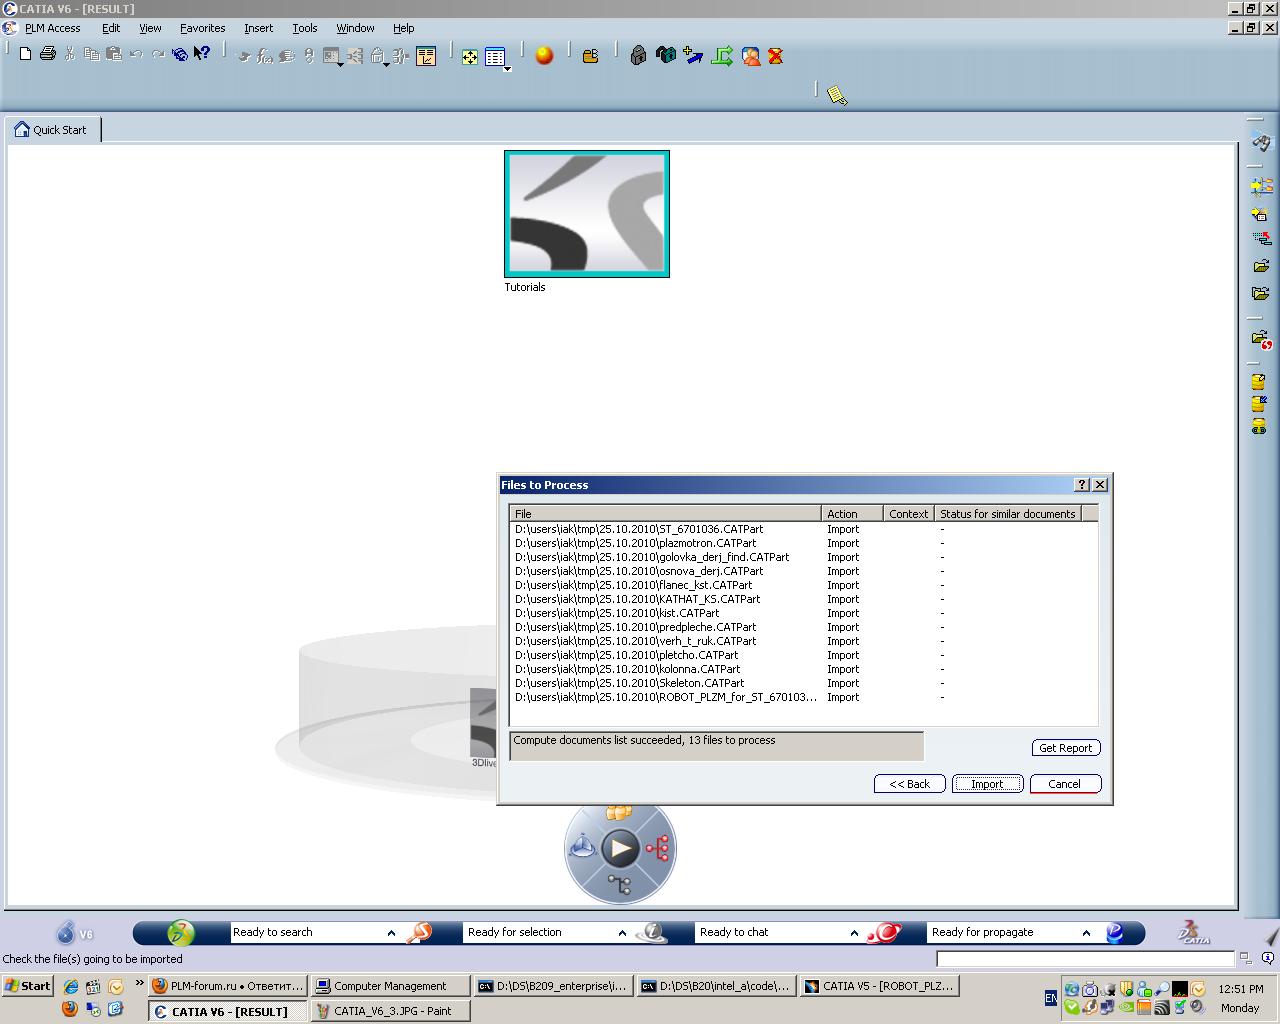Image resolution: width=1280 pixels, height=1024 pixels.
Task: Click the info chat icon in bottom bar
Action: click(652, 933)
